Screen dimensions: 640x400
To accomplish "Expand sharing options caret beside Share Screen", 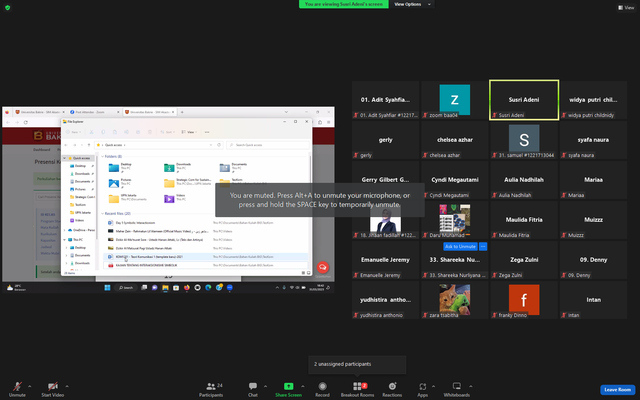I will point(302,386).
